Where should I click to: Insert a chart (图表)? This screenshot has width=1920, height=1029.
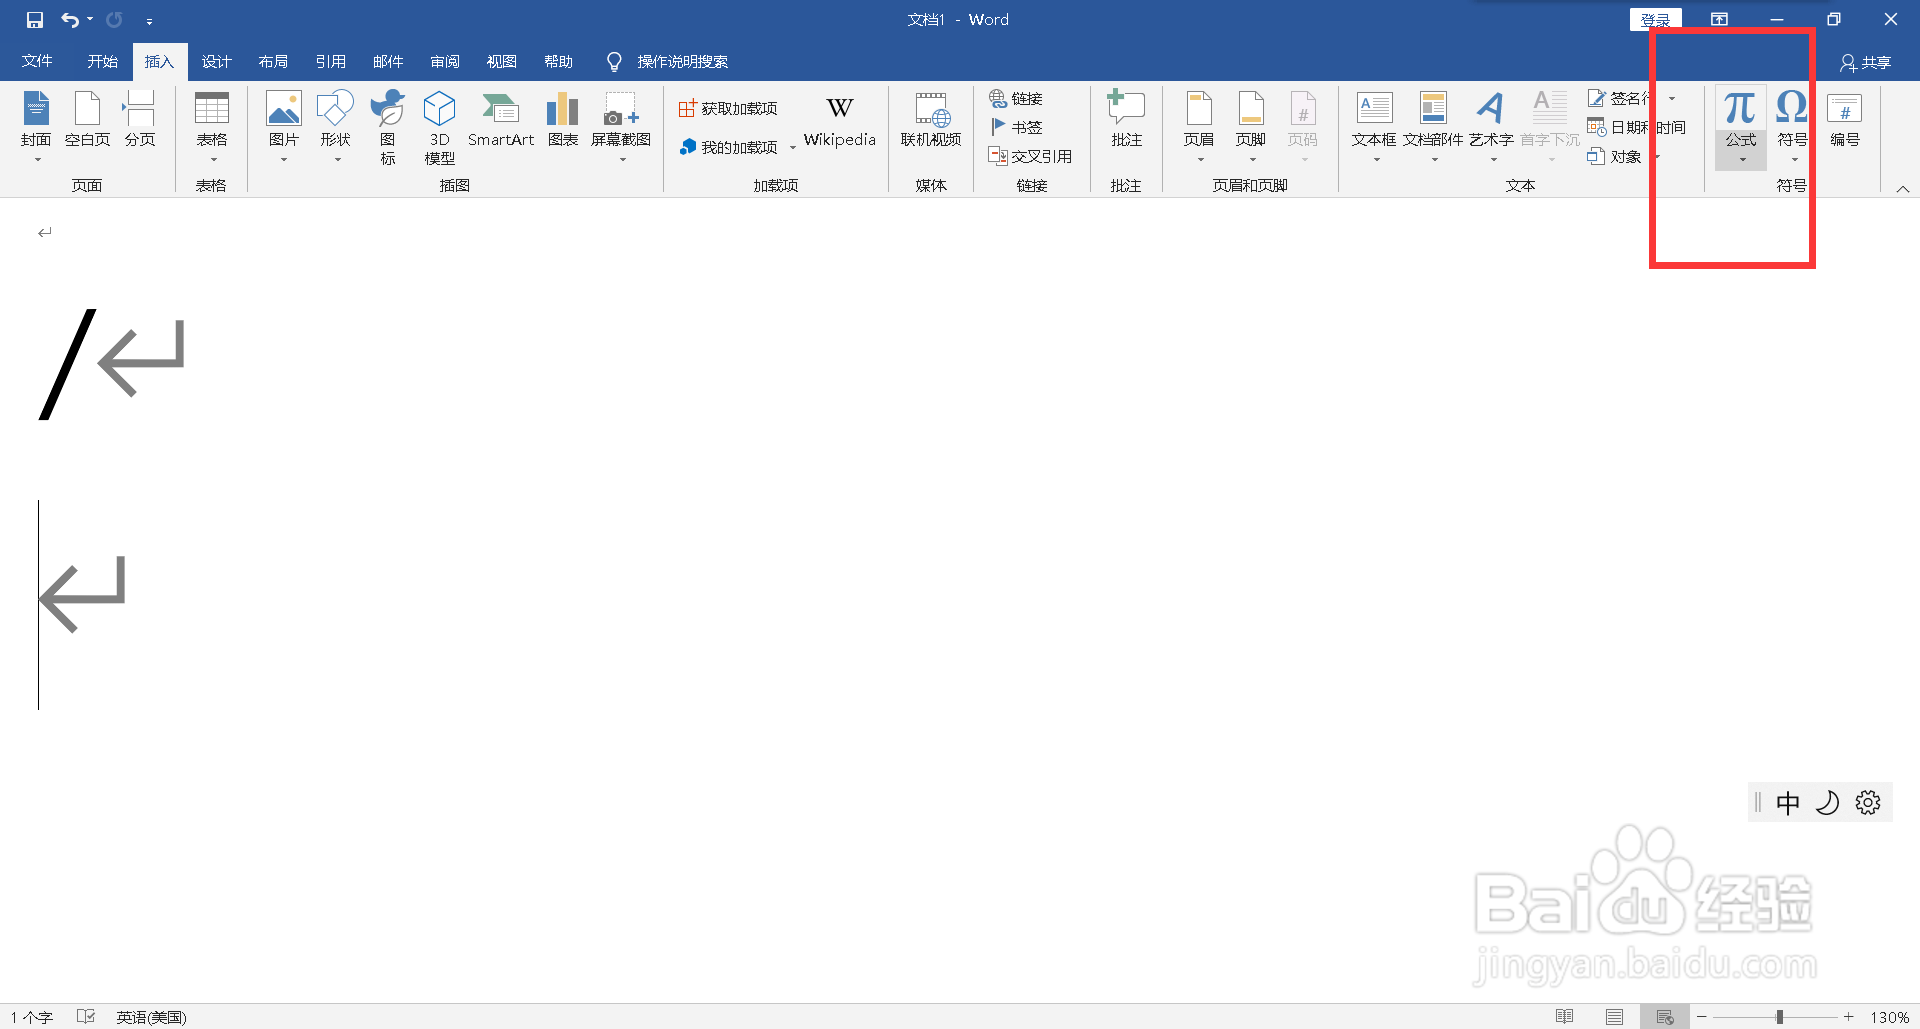pyautogui.click(x=563, y=120)
